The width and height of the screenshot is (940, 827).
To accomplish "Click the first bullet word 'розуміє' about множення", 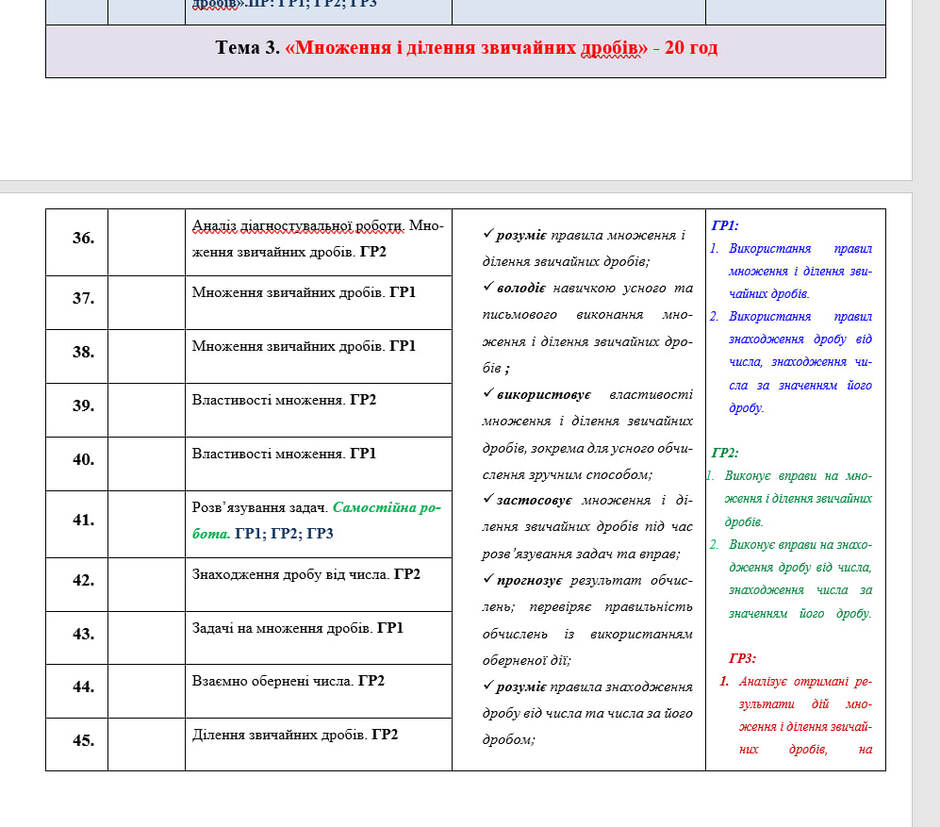I will (521, 236).
